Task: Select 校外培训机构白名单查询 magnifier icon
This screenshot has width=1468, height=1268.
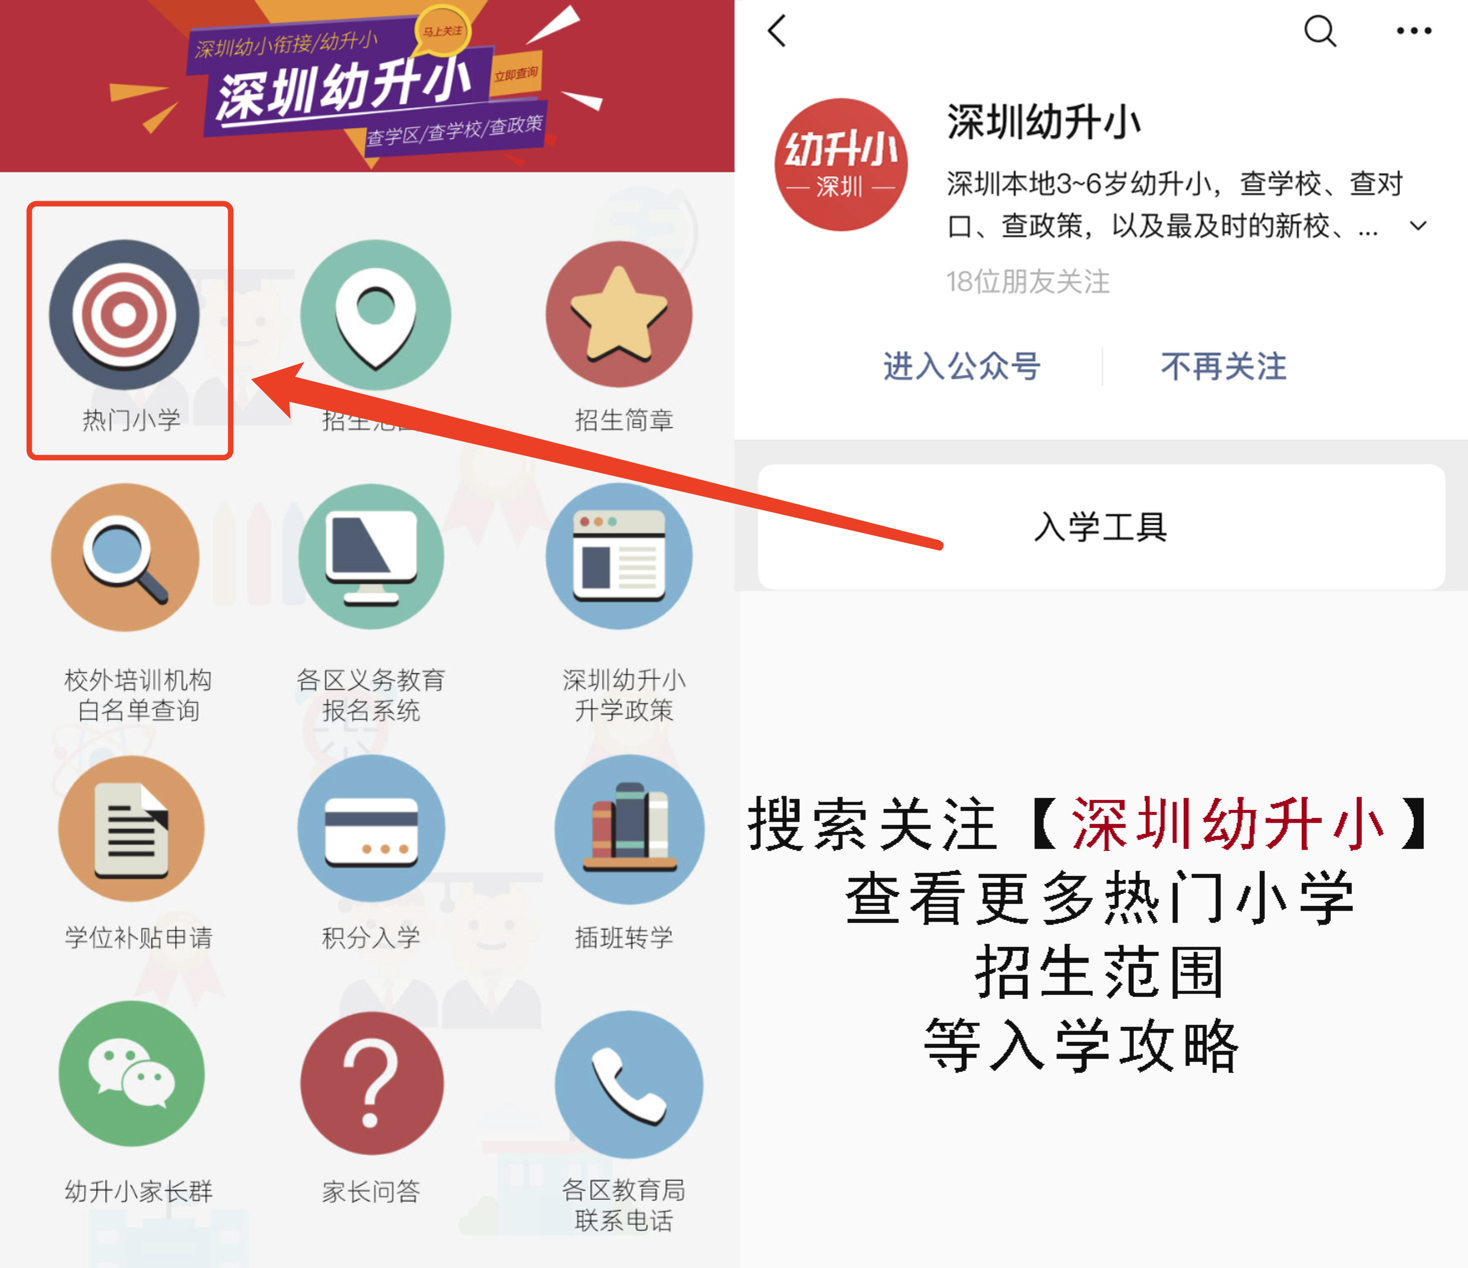Action: click(x=125, y=557)
